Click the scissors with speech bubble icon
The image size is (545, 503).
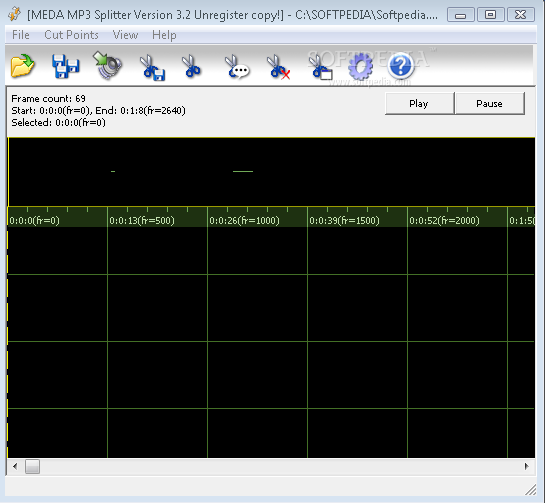(x=237, y=67)
